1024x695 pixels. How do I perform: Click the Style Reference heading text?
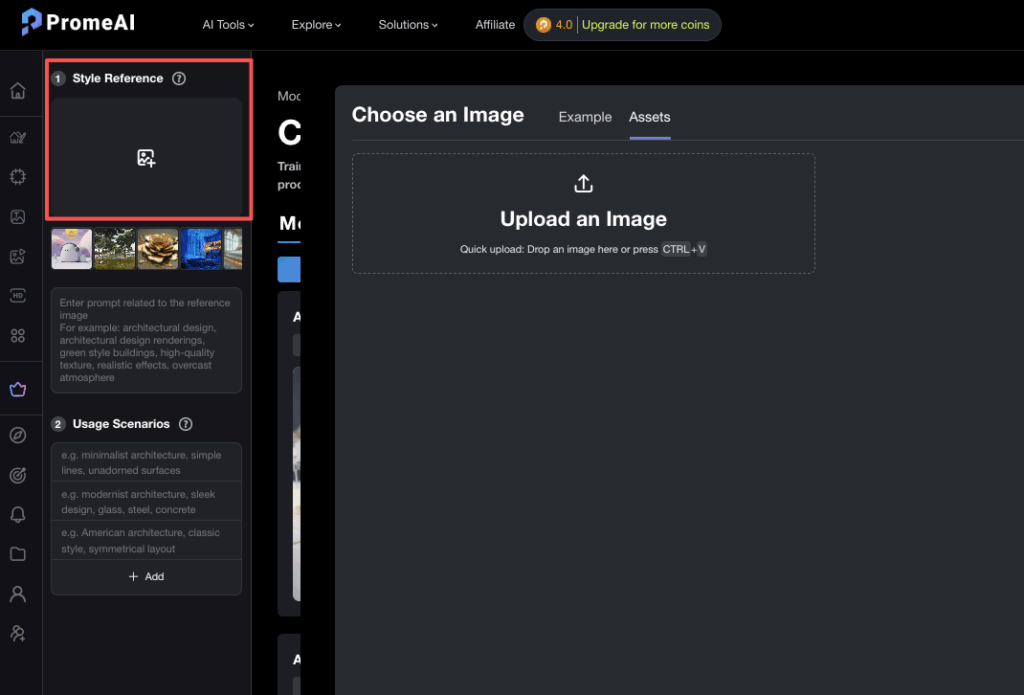pyautogui.click(x=118, y=78)
